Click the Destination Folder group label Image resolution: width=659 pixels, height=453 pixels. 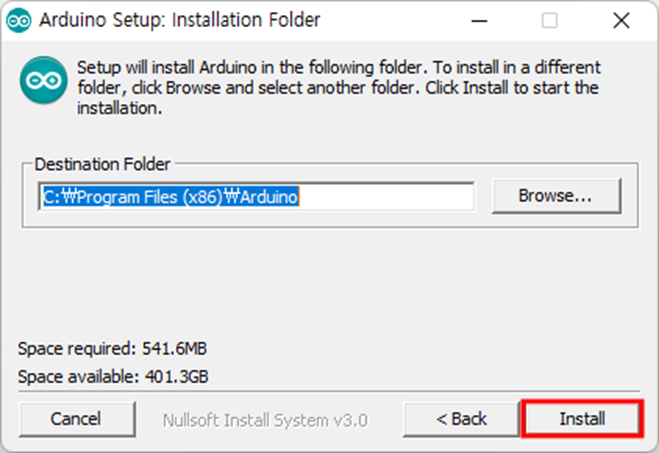(x=103, y=164)
